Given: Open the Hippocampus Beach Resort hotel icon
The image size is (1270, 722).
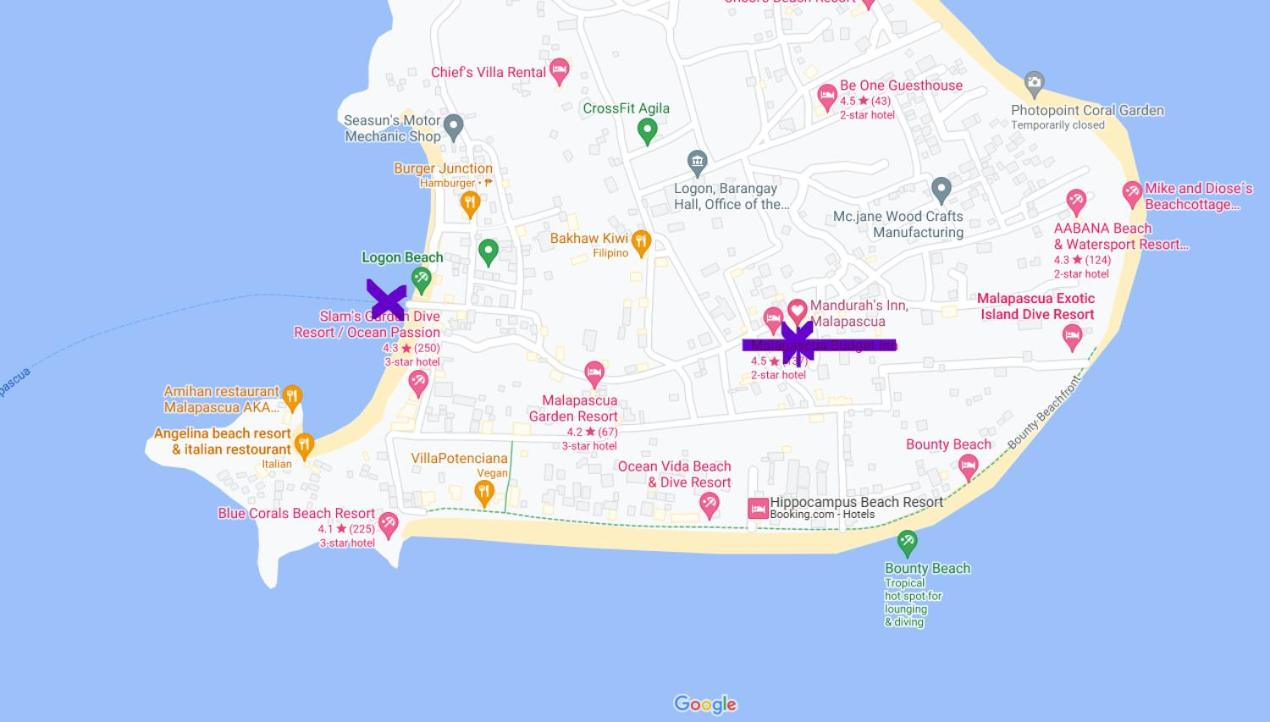Looking at the screenshot, I should [x=758, y=509].
